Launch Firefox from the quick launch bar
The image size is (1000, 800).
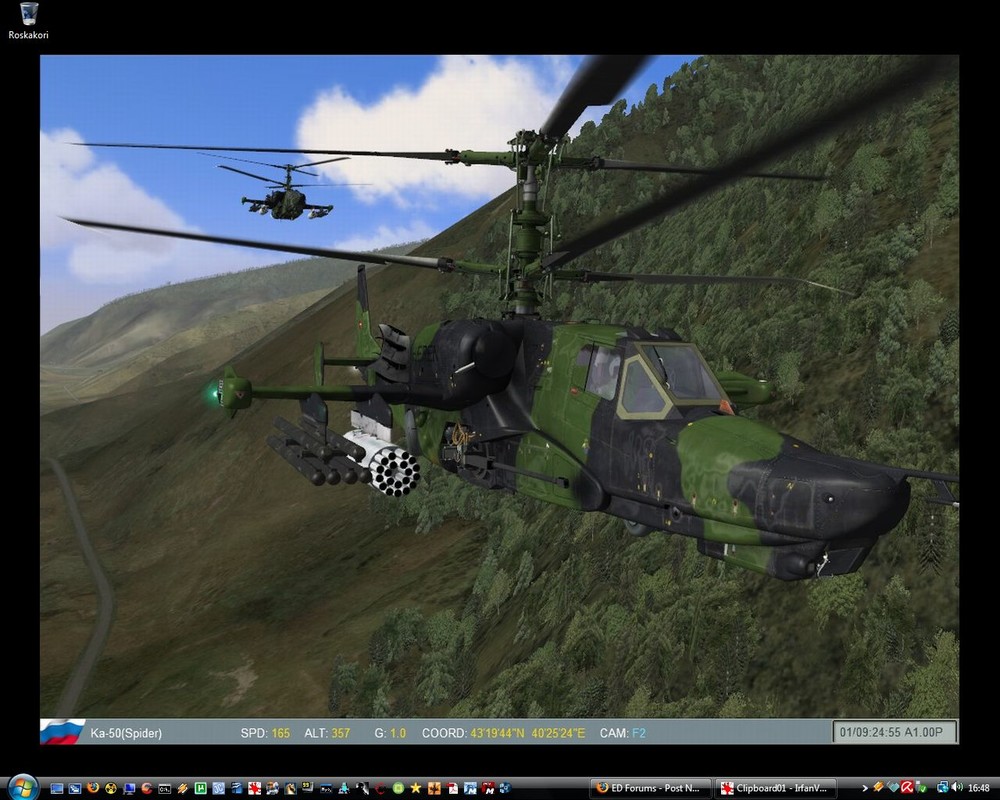[x=92, y=788]
